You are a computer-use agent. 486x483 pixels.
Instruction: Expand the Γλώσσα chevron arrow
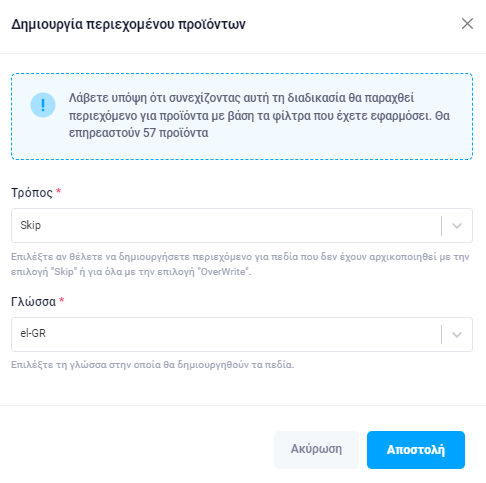click(x=457, y=334)
